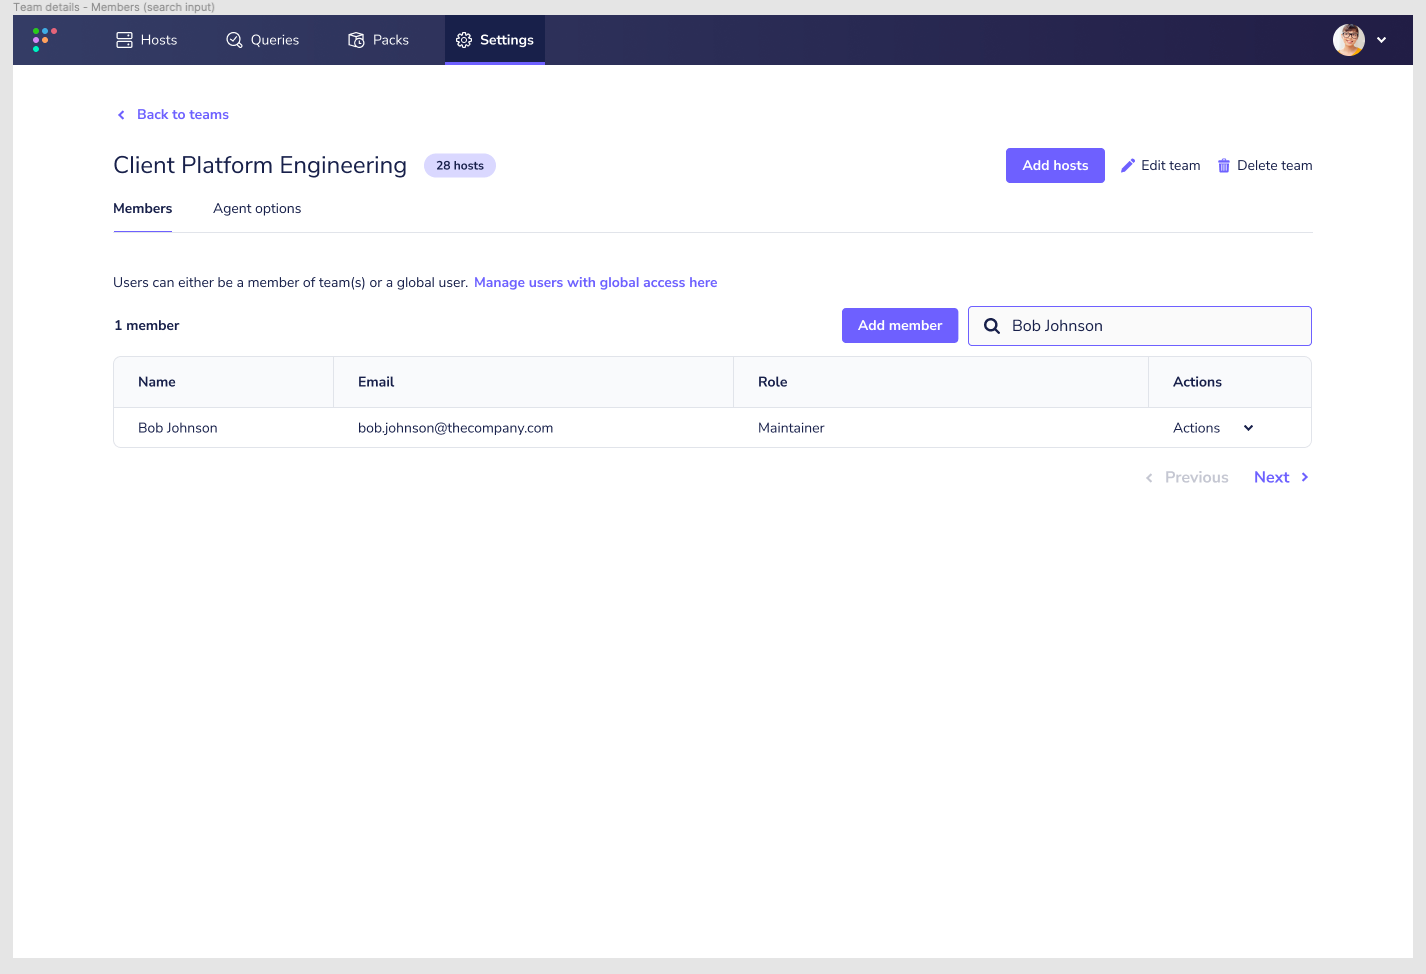
Task: Click the Packs icon in navbar
Action: (x=354, y=39)
